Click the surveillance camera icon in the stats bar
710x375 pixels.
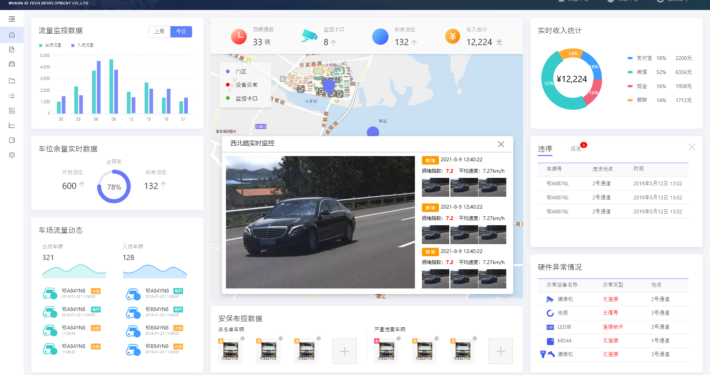pos(310,36)
